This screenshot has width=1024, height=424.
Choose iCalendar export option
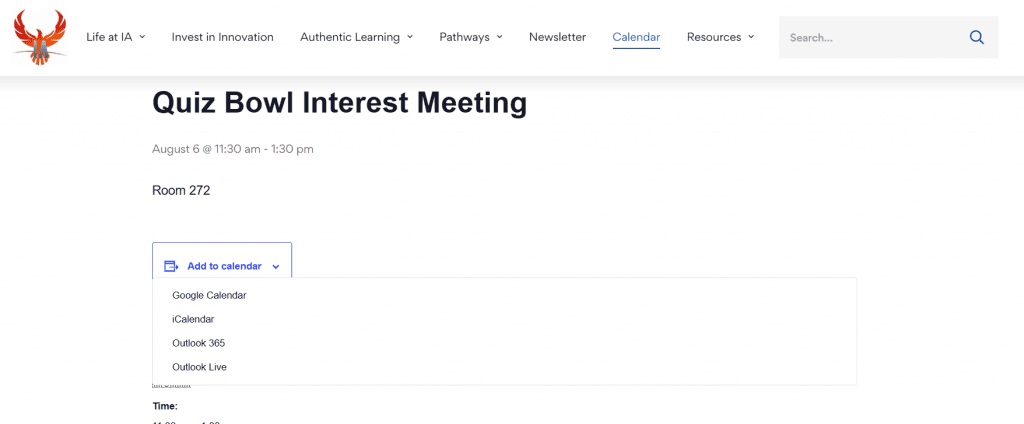tap(193, 319)
